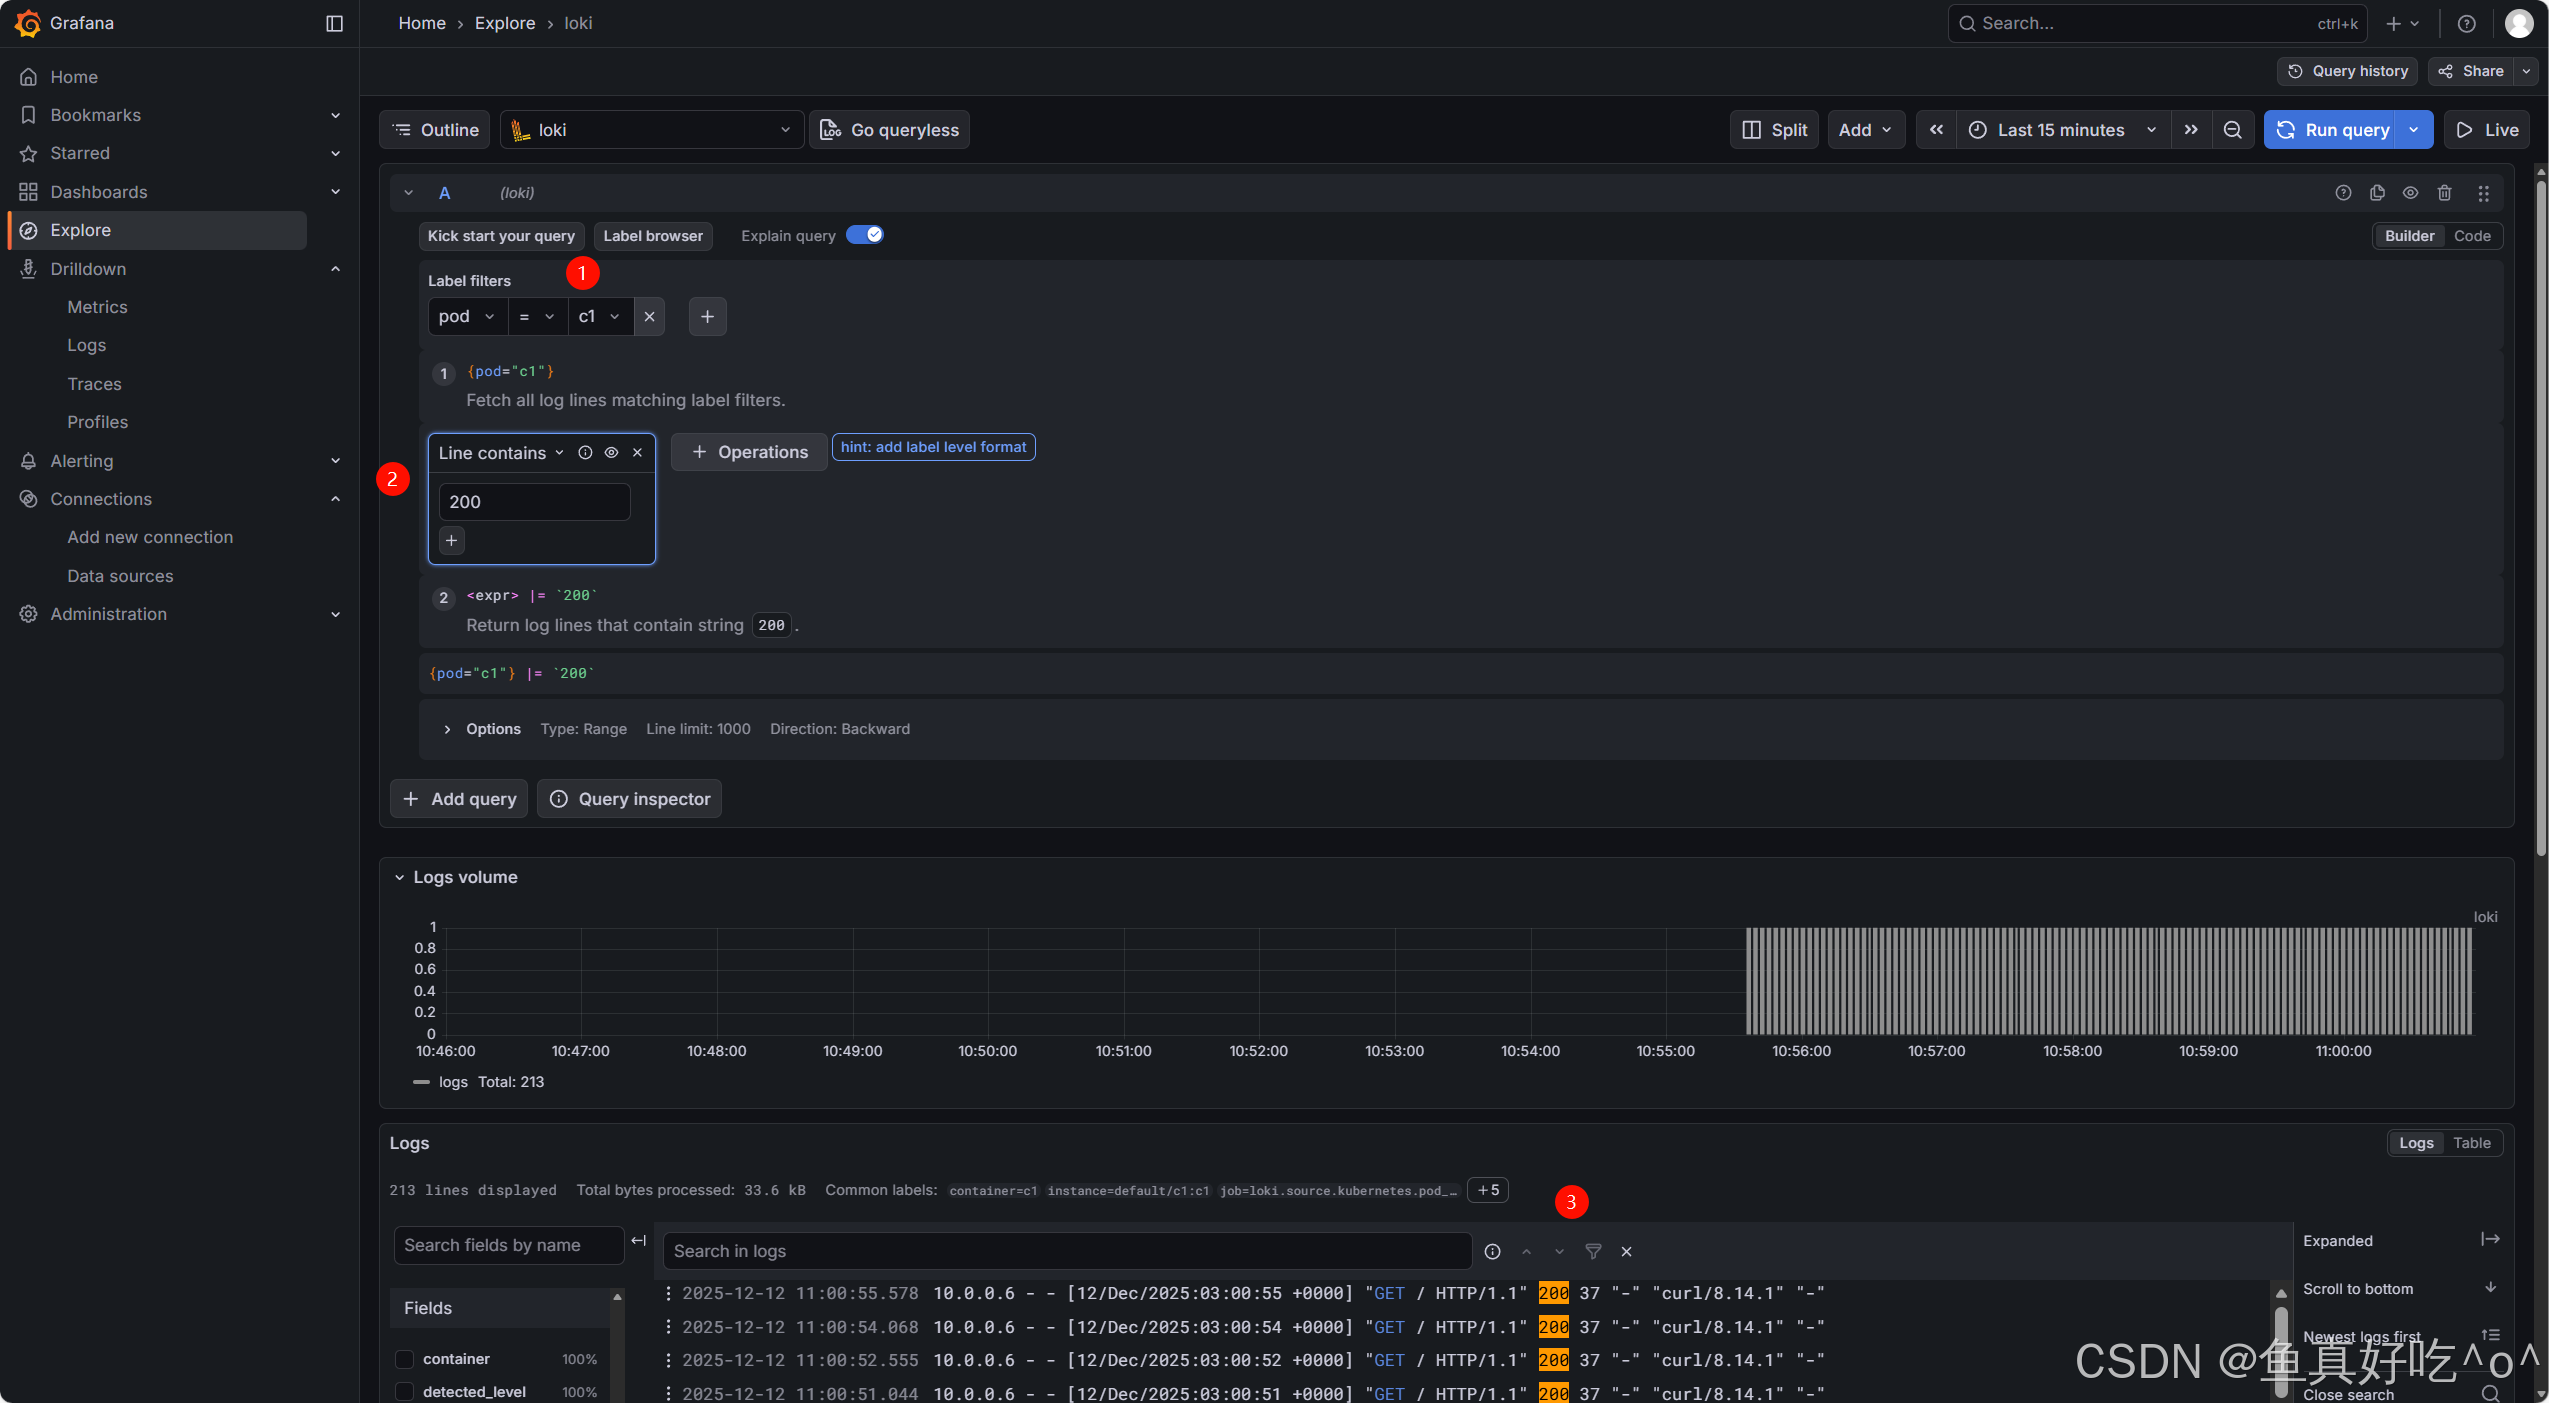
Task: Open the loki data source dropdown
Action: 651,130
